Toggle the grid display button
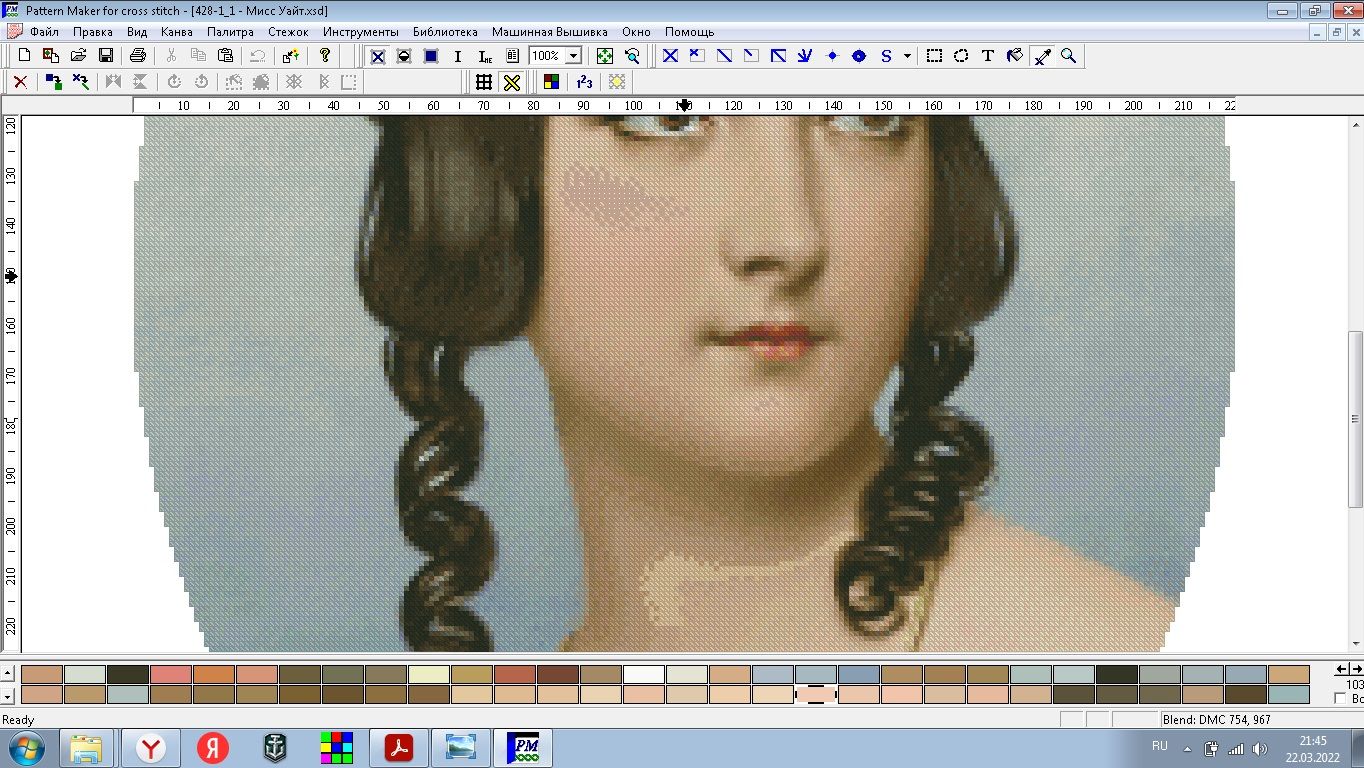The width and height of the screenshot is (1364, 768). point(484,82)
